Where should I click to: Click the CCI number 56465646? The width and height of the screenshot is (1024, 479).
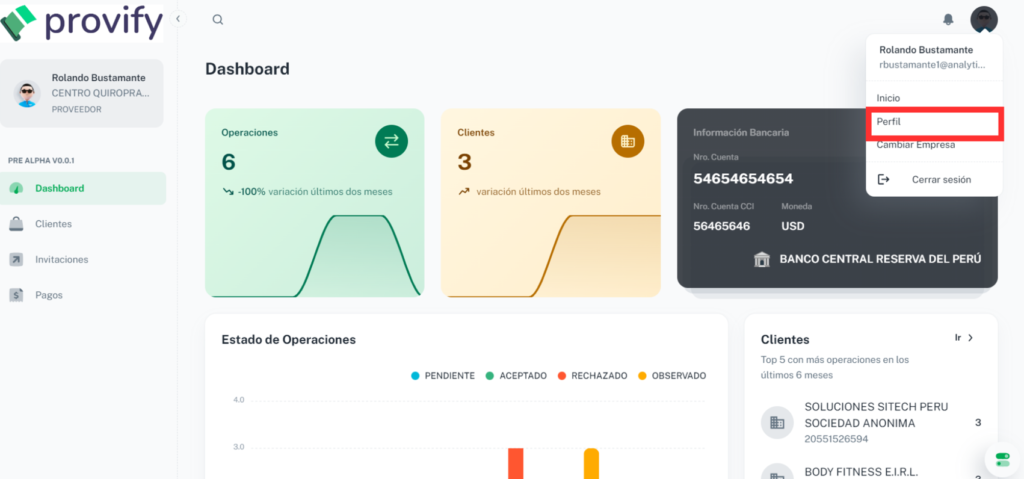pyautogui.click(x=722, y=226)
